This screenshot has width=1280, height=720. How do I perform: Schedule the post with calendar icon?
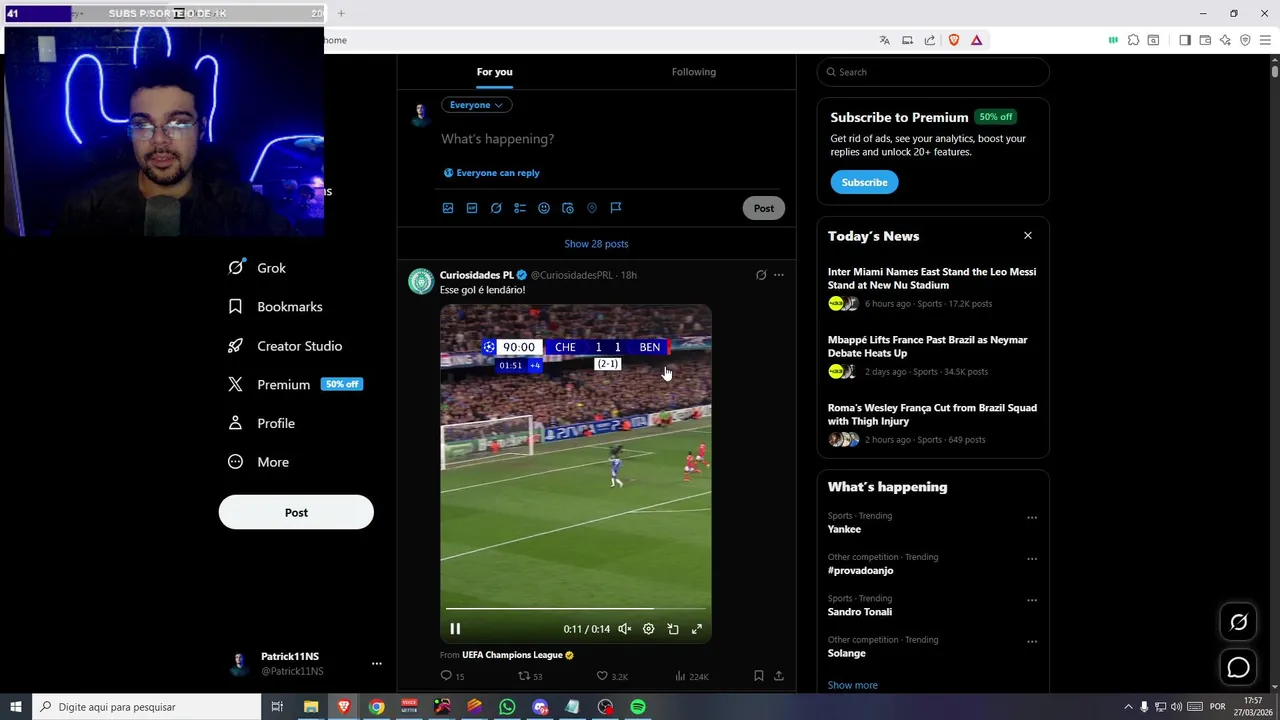click(568, 208)
